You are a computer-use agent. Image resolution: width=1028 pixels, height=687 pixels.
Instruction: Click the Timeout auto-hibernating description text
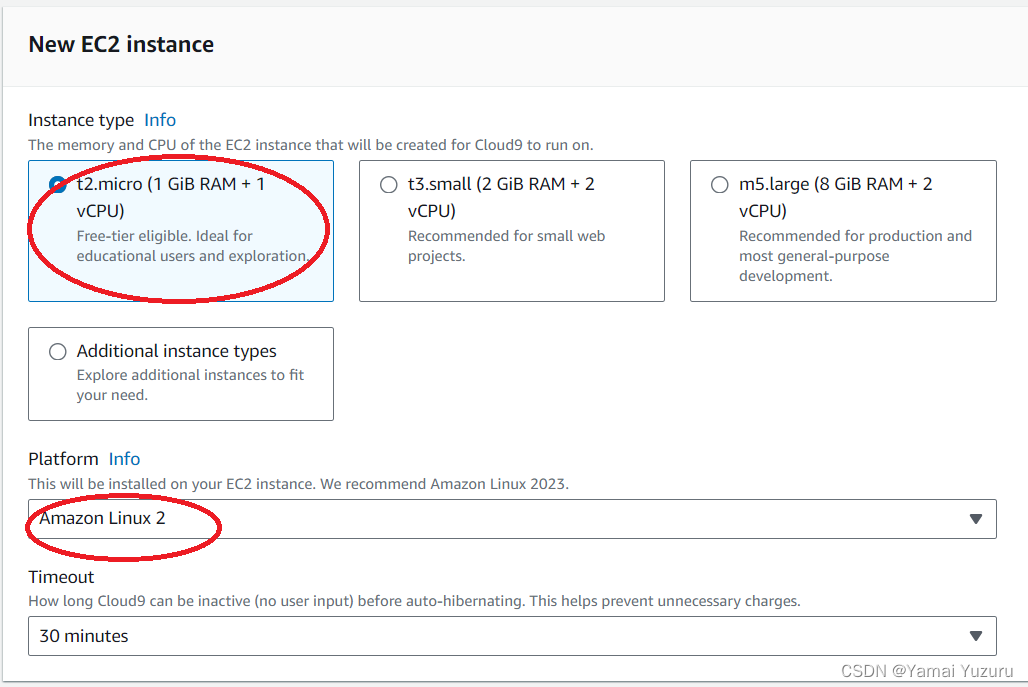click(x=414, y=601)
